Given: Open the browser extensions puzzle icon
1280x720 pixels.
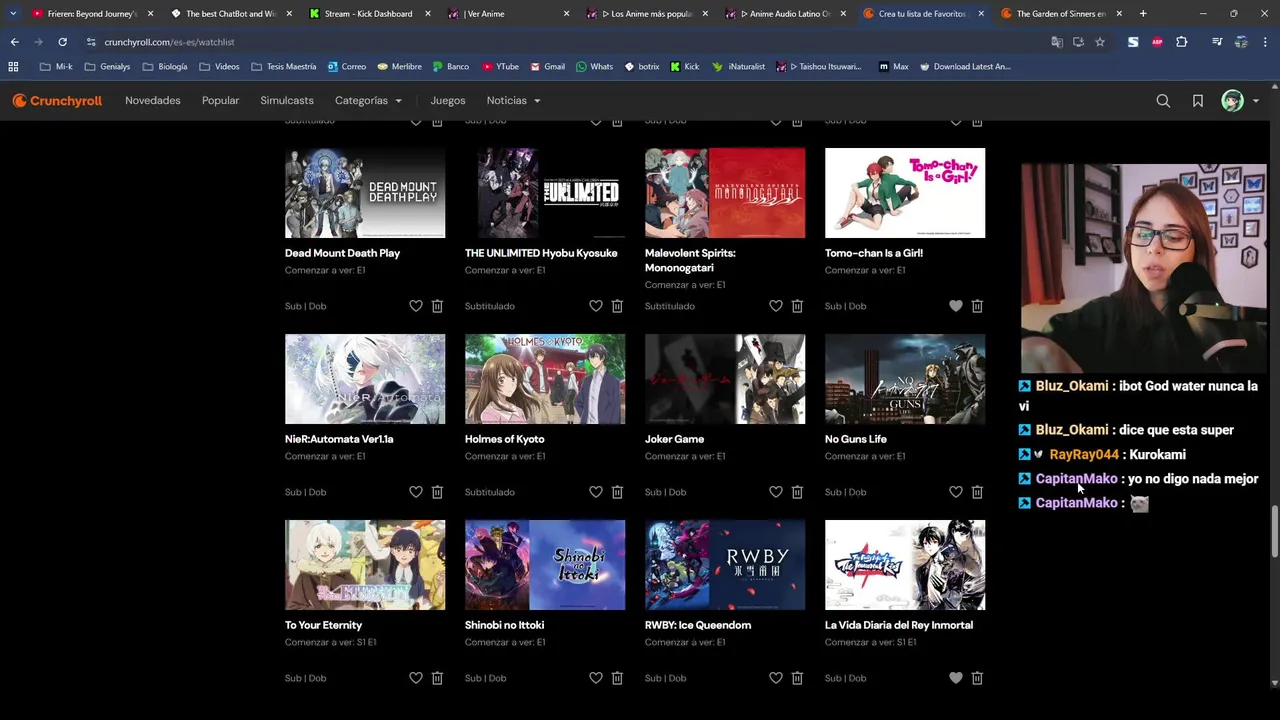Looking at the screenshot, I should click(1182, 42).
